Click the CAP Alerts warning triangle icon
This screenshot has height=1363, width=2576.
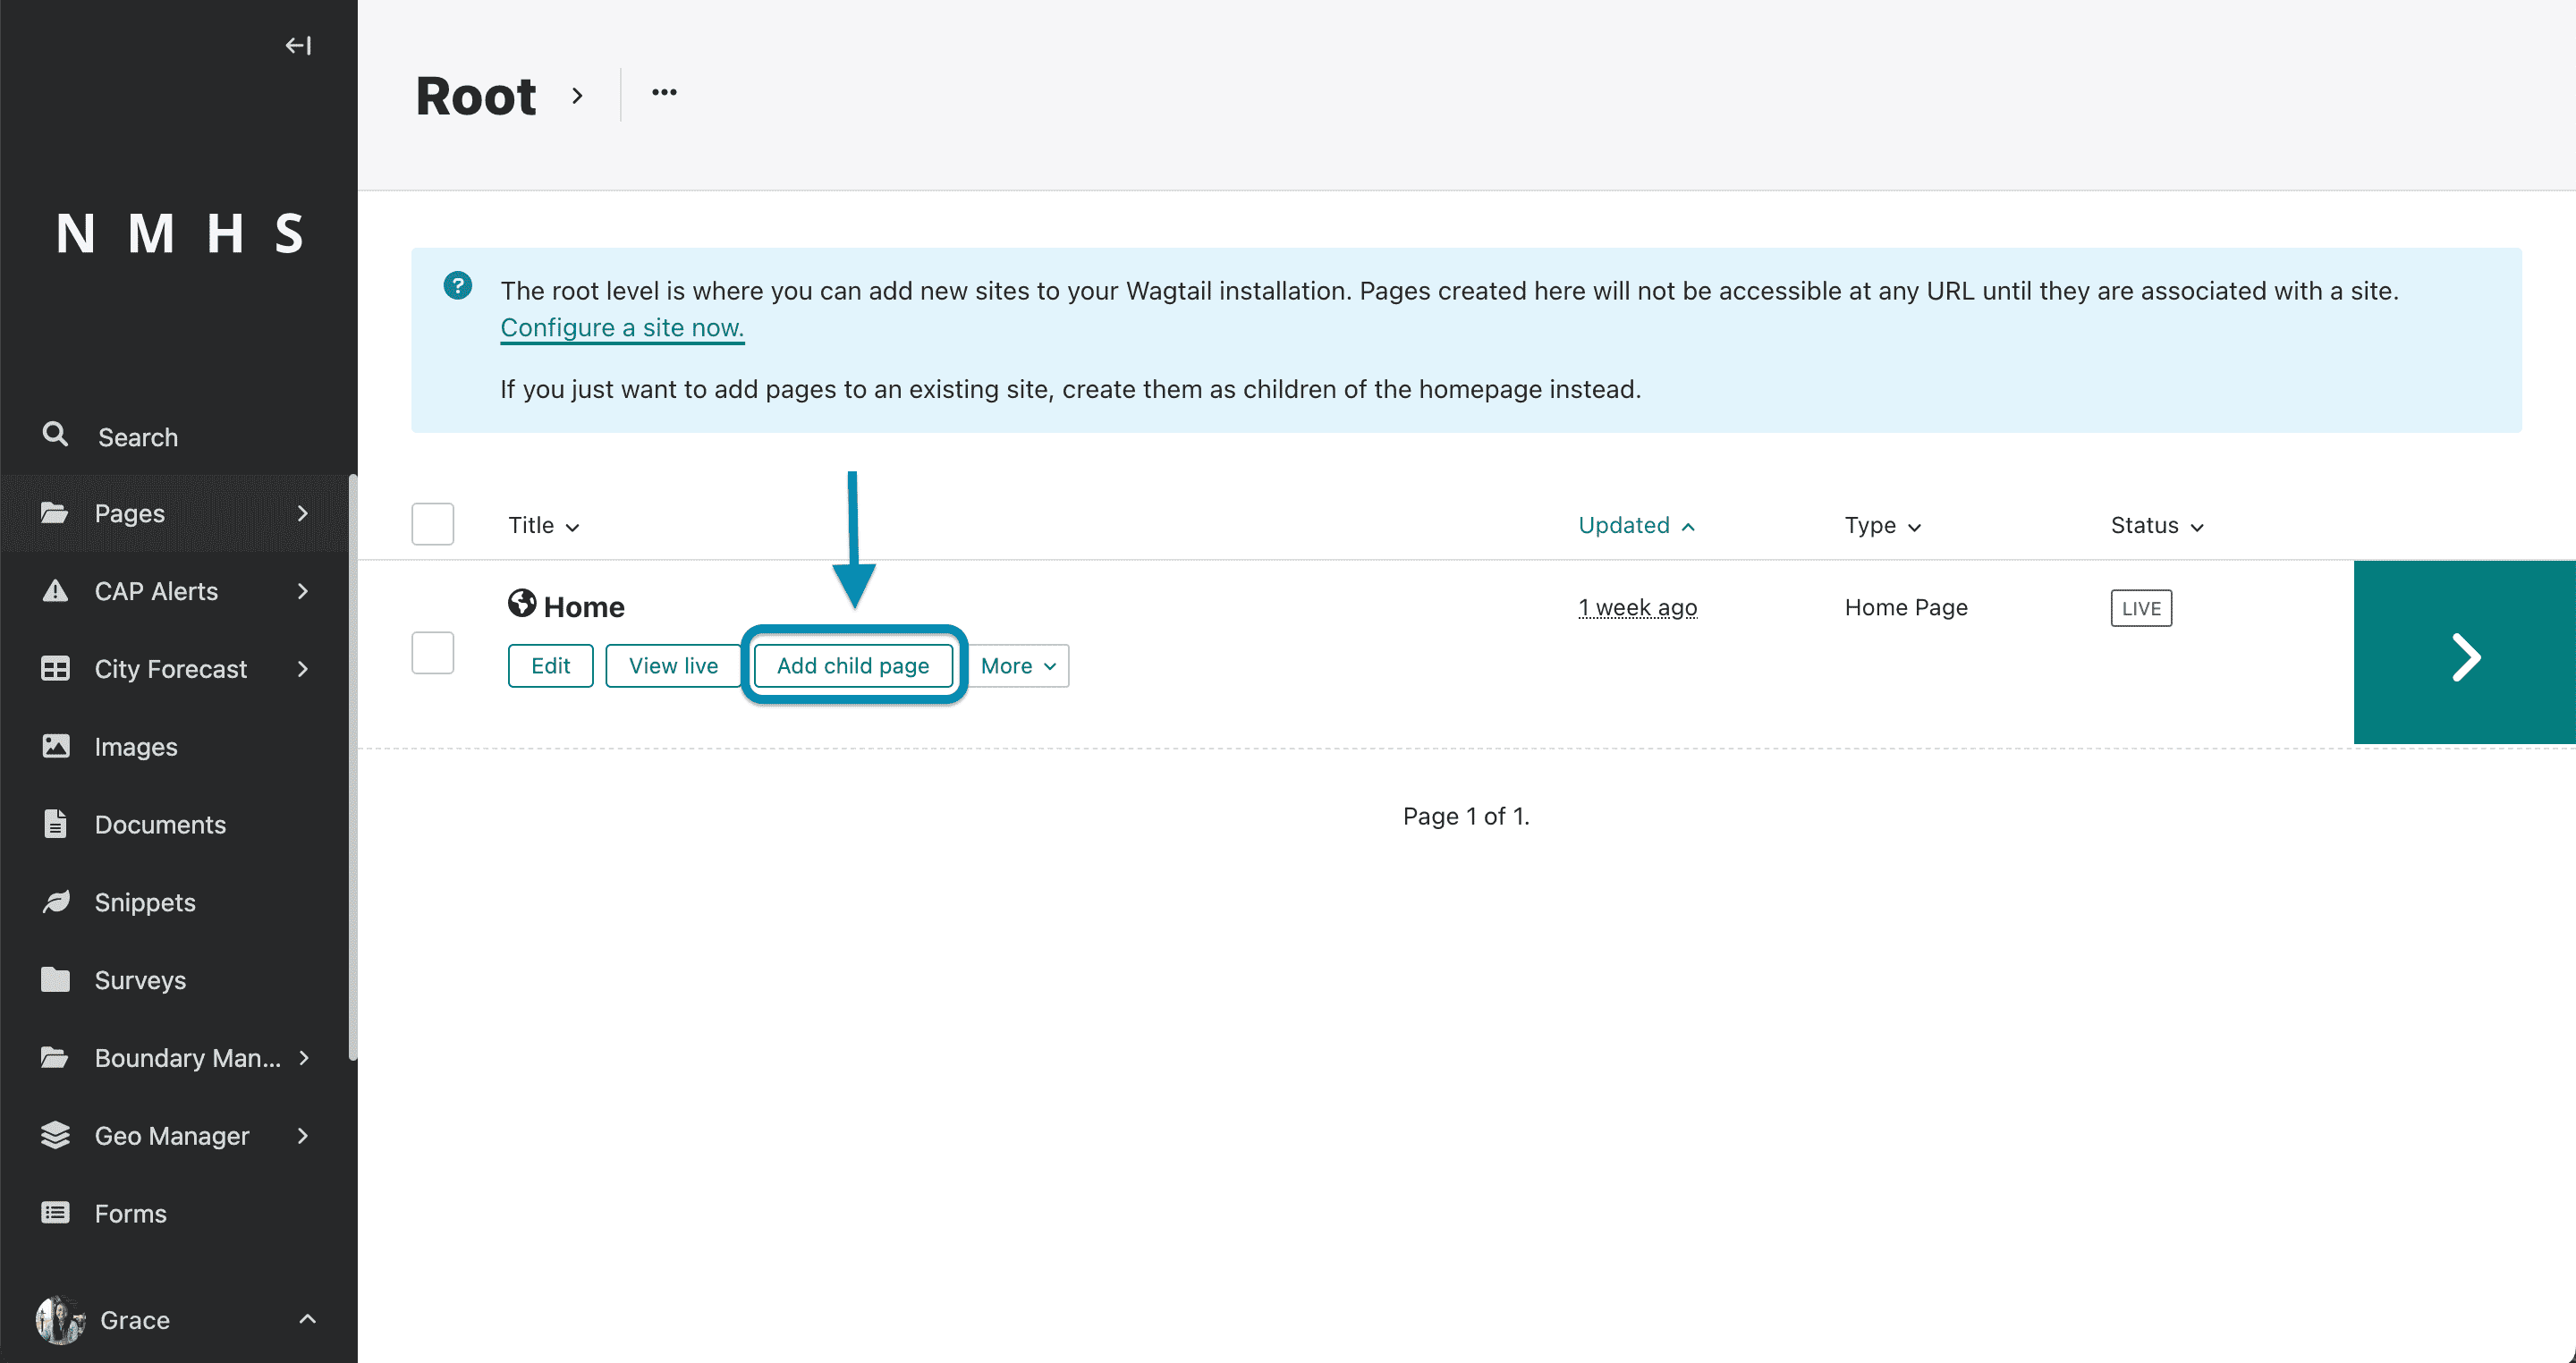click(x=55, y=591)
